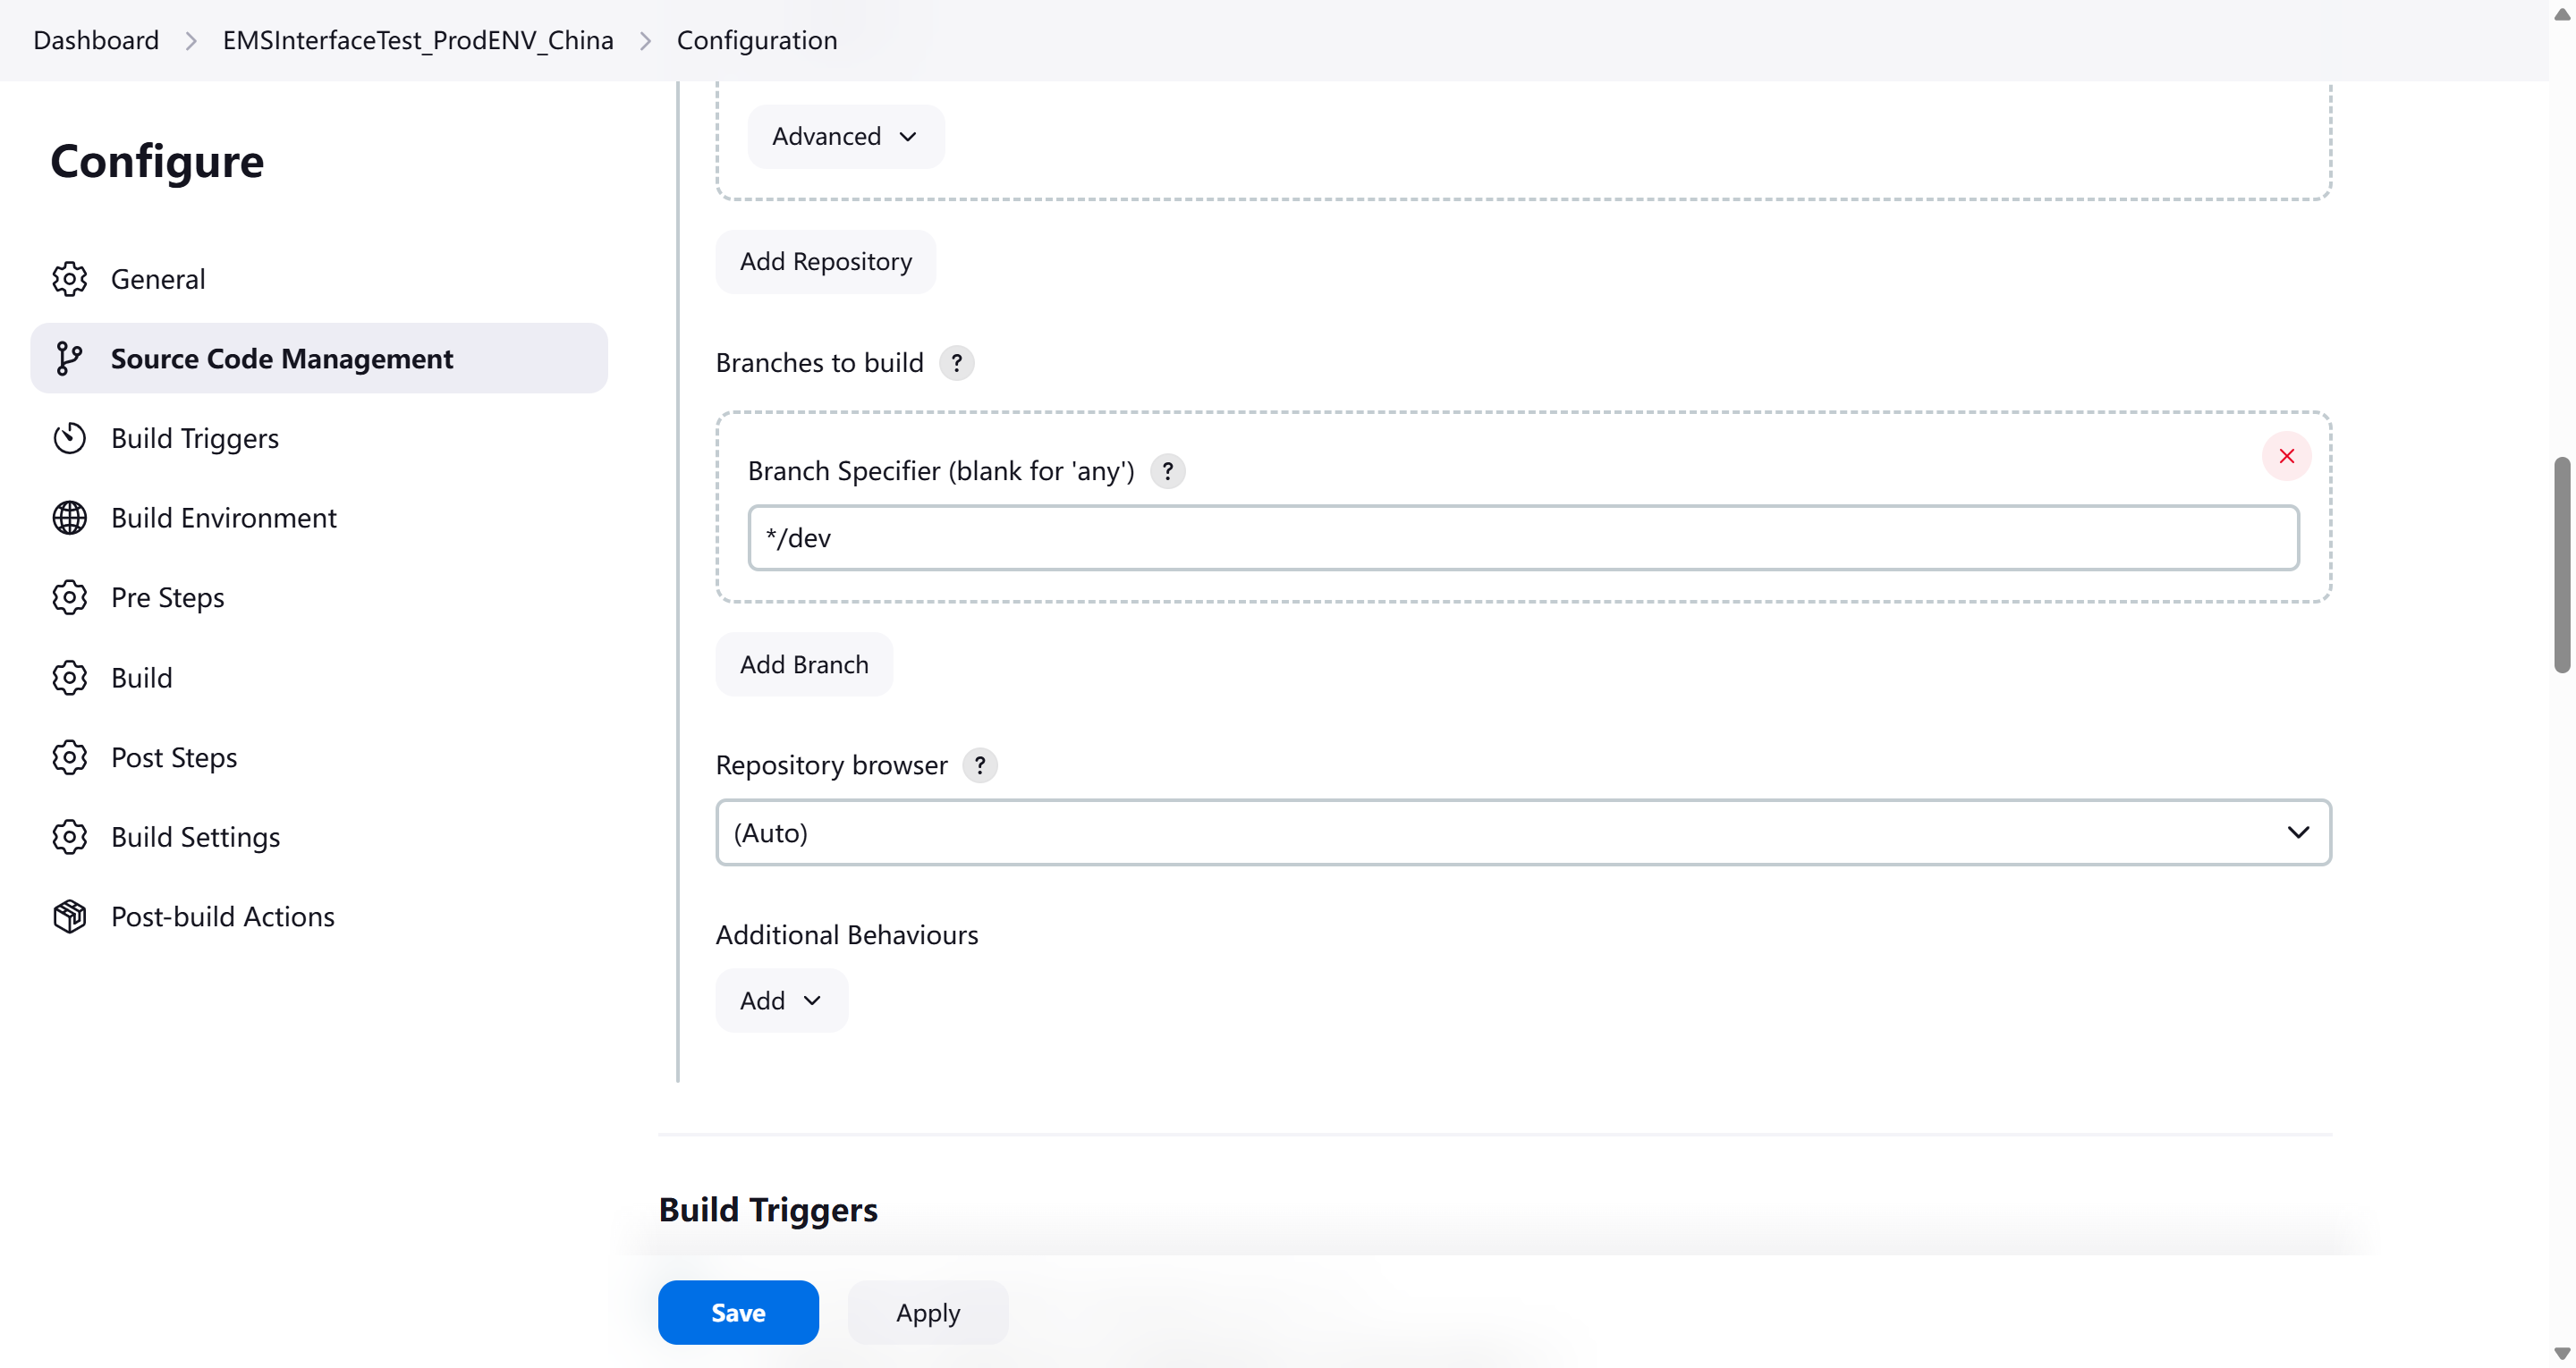The image size is (2576, 1368).
Task: Open the Additional Behaviours Add dropdown
Action: coord(781,1000)
